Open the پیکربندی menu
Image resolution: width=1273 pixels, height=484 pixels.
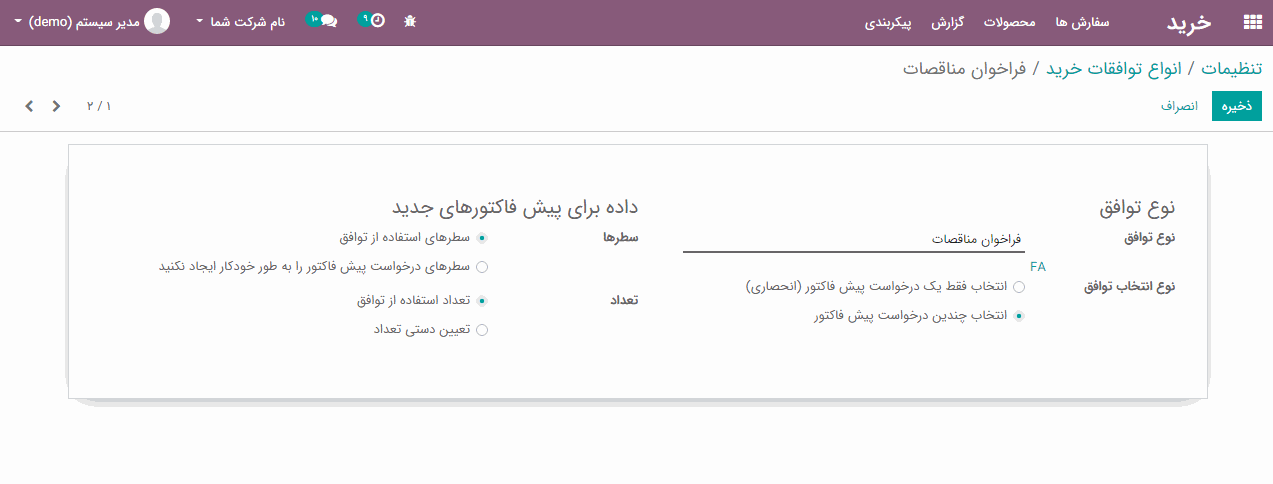tap(889, 21)
